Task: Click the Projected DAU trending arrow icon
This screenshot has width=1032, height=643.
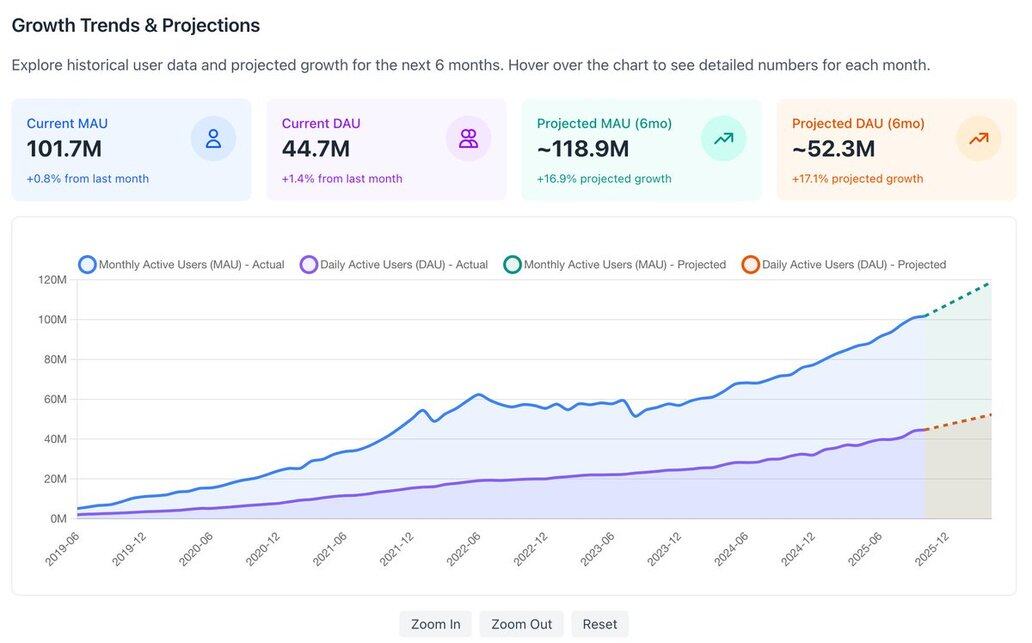Action: pos(978,139)
